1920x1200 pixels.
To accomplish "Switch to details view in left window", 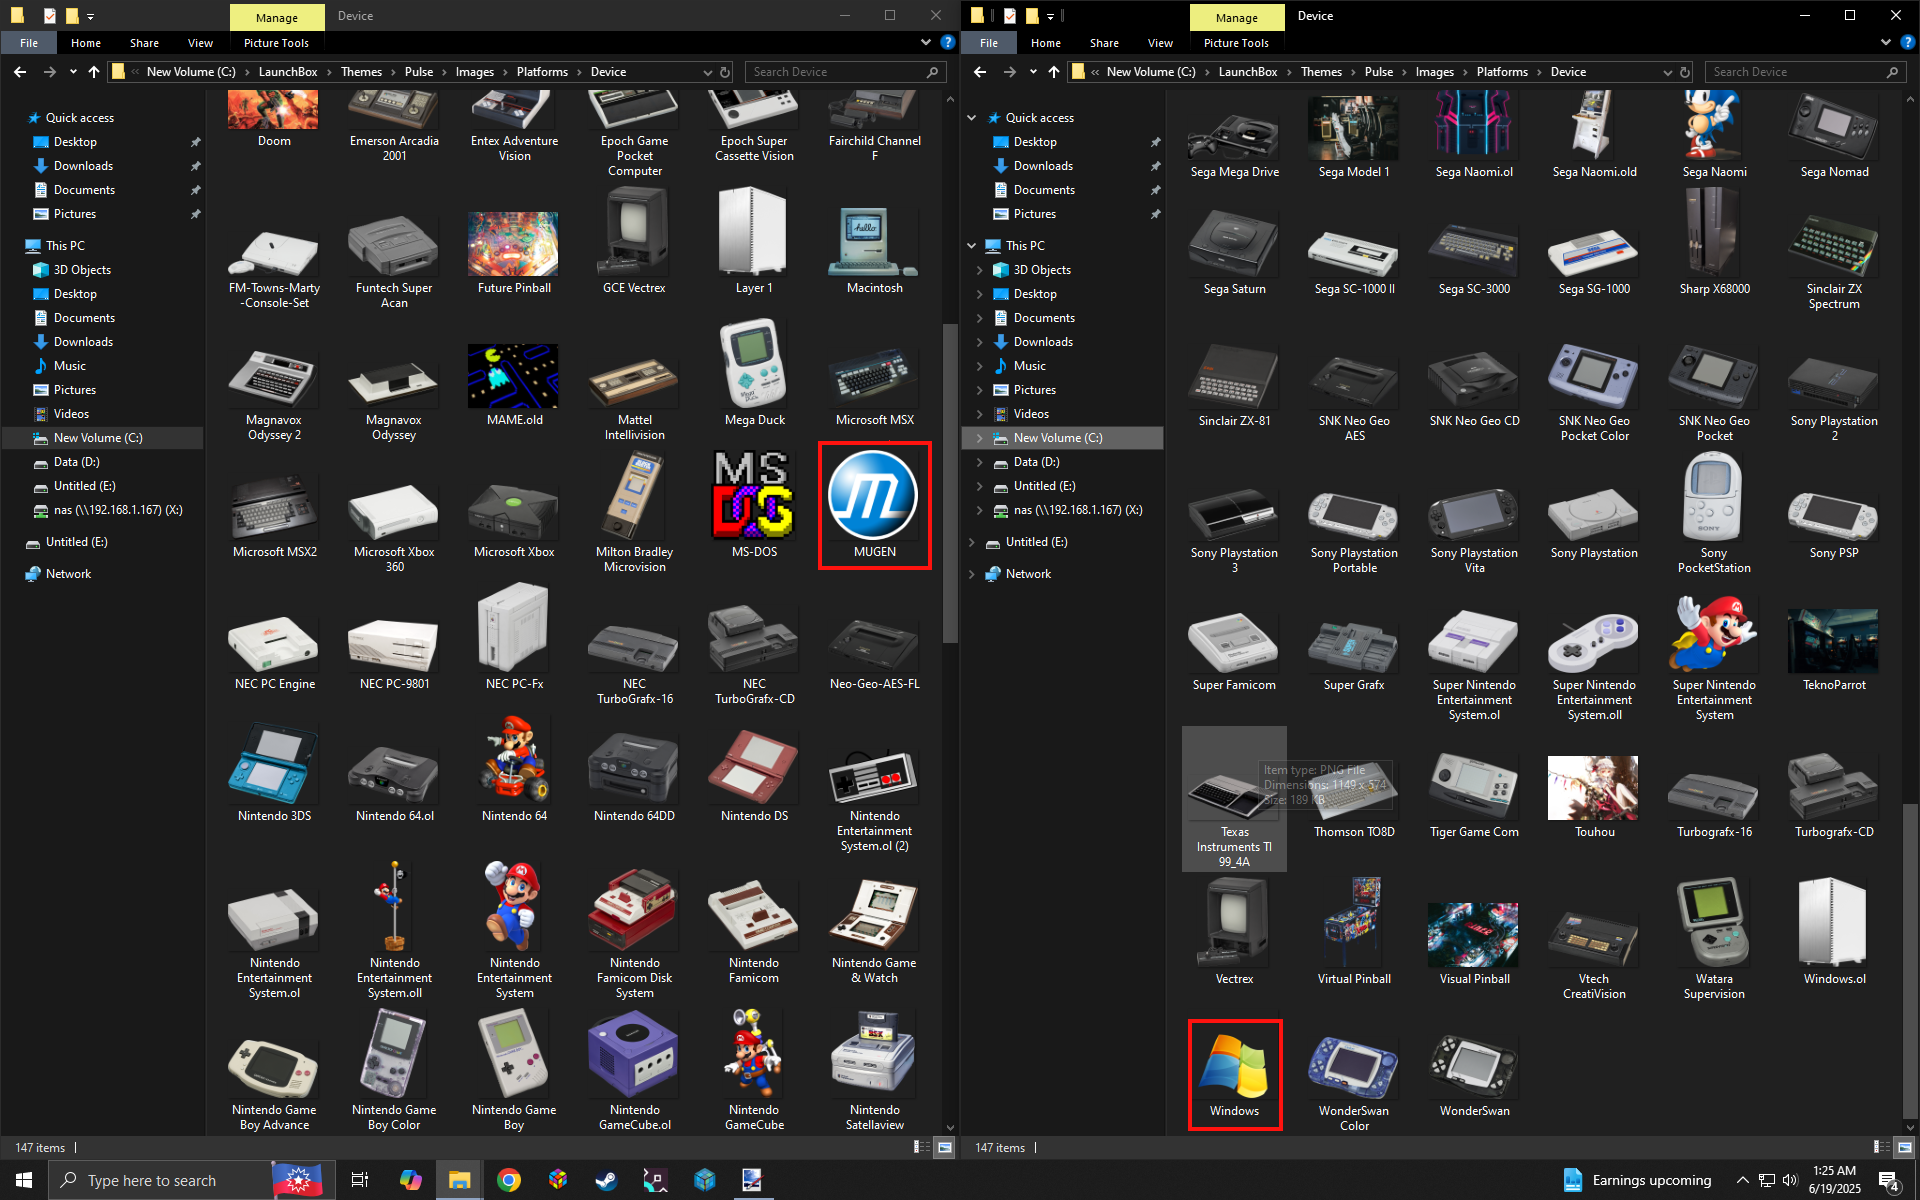I will (x=921, y=1147).
